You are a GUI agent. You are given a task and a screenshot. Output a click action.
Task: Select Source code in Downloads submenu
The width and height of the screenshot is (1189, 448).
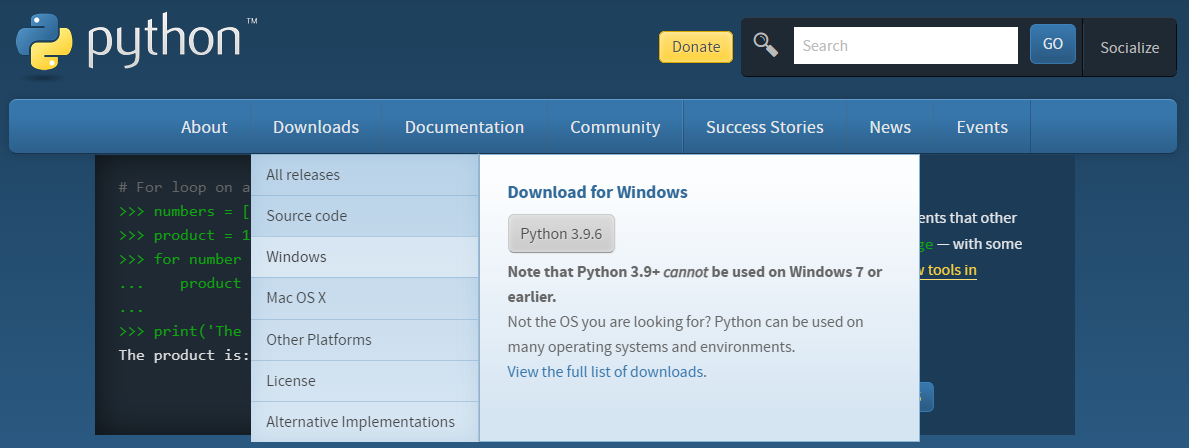[x=365, y=216]
